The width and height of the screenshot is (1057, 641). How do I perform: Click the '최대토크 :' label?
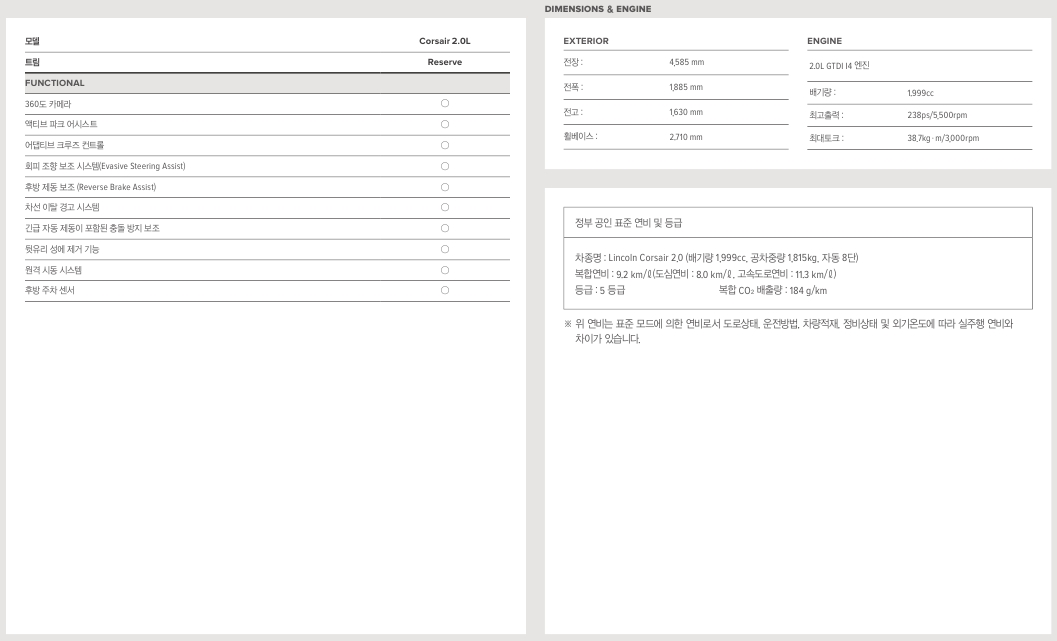tap(826, 138)
